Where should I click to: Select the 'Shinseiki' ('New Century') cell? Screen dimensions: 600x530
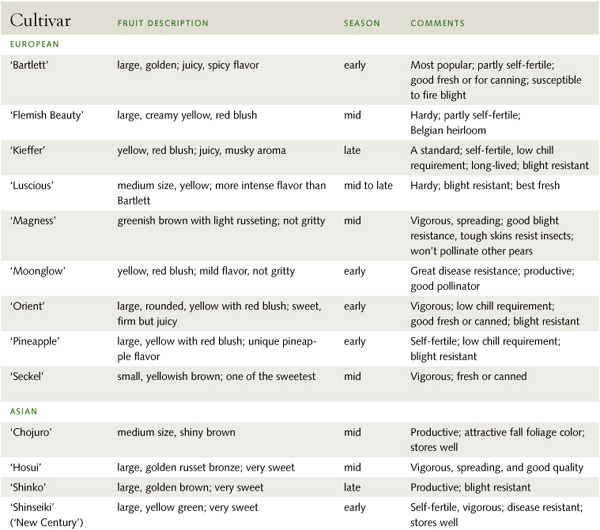click(46, 515)
